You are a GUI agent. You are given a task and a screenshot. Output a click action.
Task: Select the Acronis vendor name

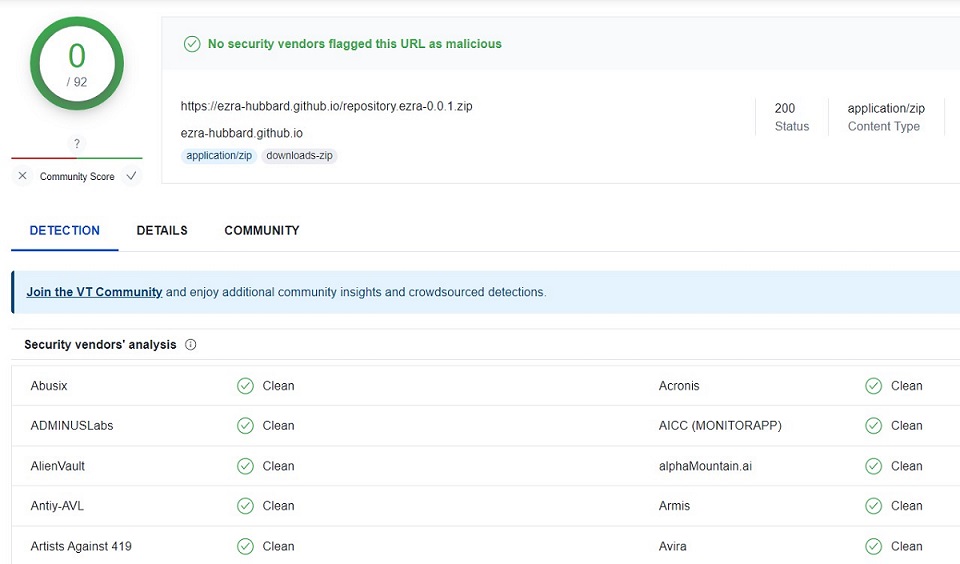pos(679,386)
